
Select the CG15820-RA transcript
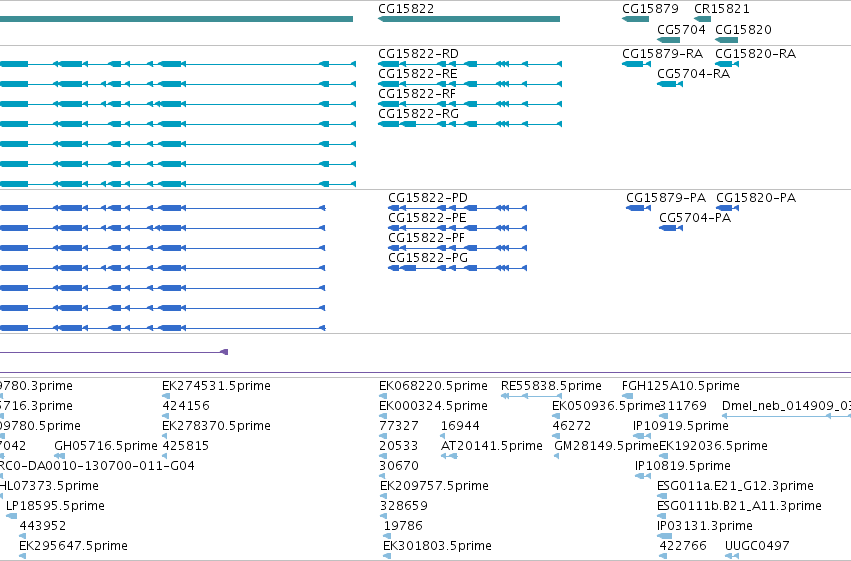[755, 54]
